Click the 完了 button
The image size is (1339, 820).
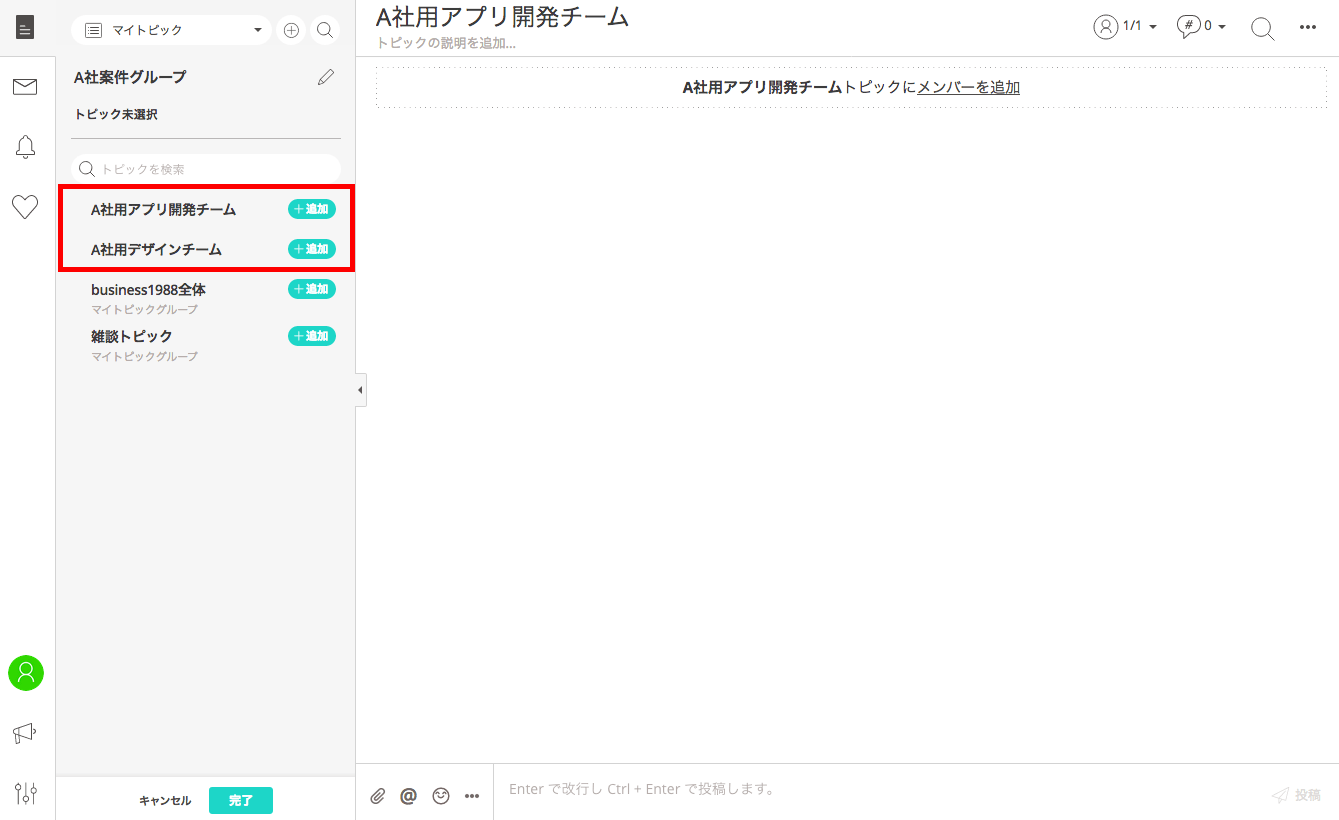[x=241, y=800]
